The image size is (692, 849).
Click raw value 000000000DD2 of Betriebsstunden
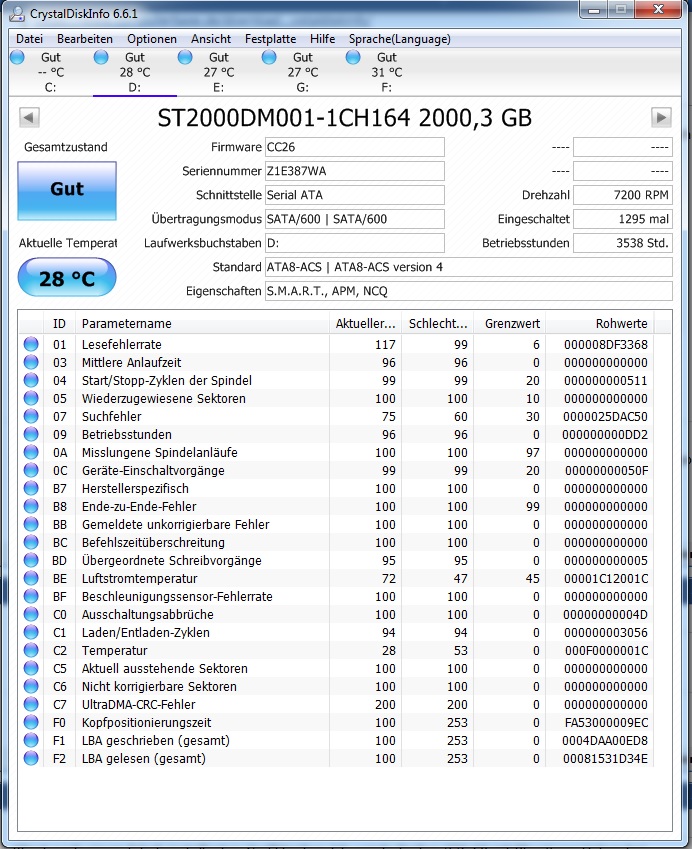tap(605, 434)
